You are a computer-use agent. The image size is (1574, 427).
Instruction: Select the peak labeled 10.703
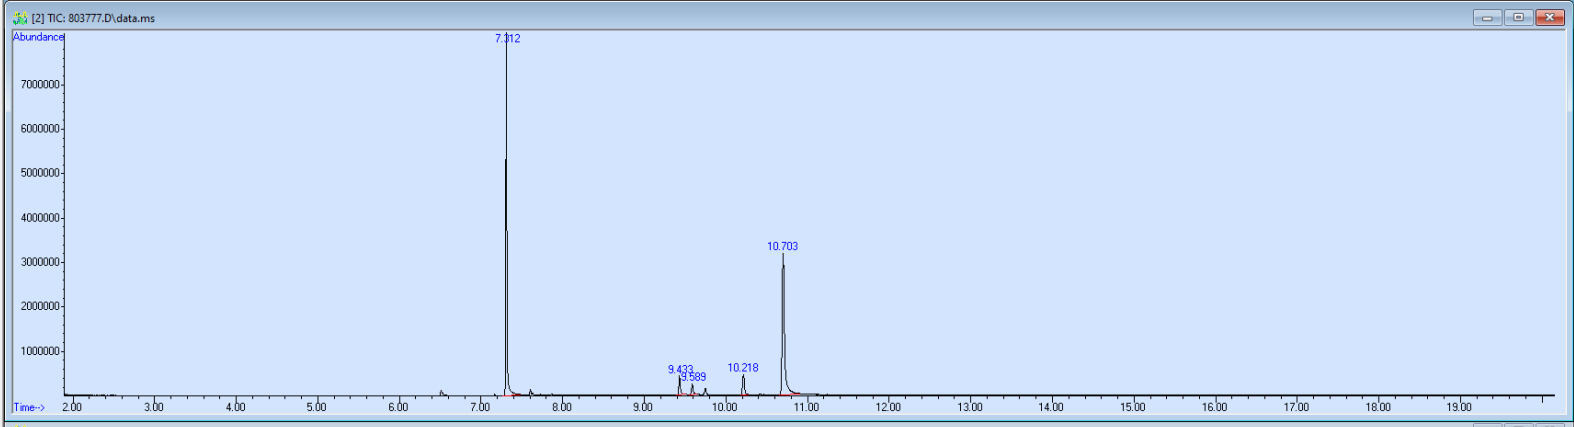pos(782,246)
